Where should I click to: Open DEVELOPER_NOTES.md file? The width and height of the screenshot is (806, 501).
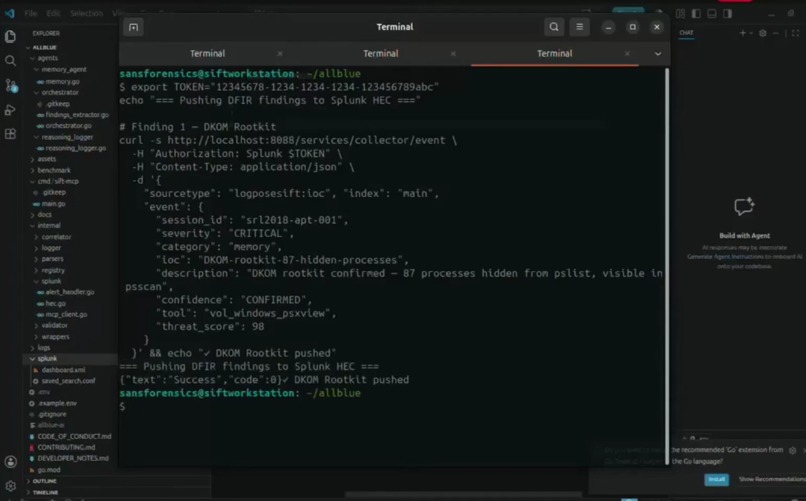pos(72,458)
